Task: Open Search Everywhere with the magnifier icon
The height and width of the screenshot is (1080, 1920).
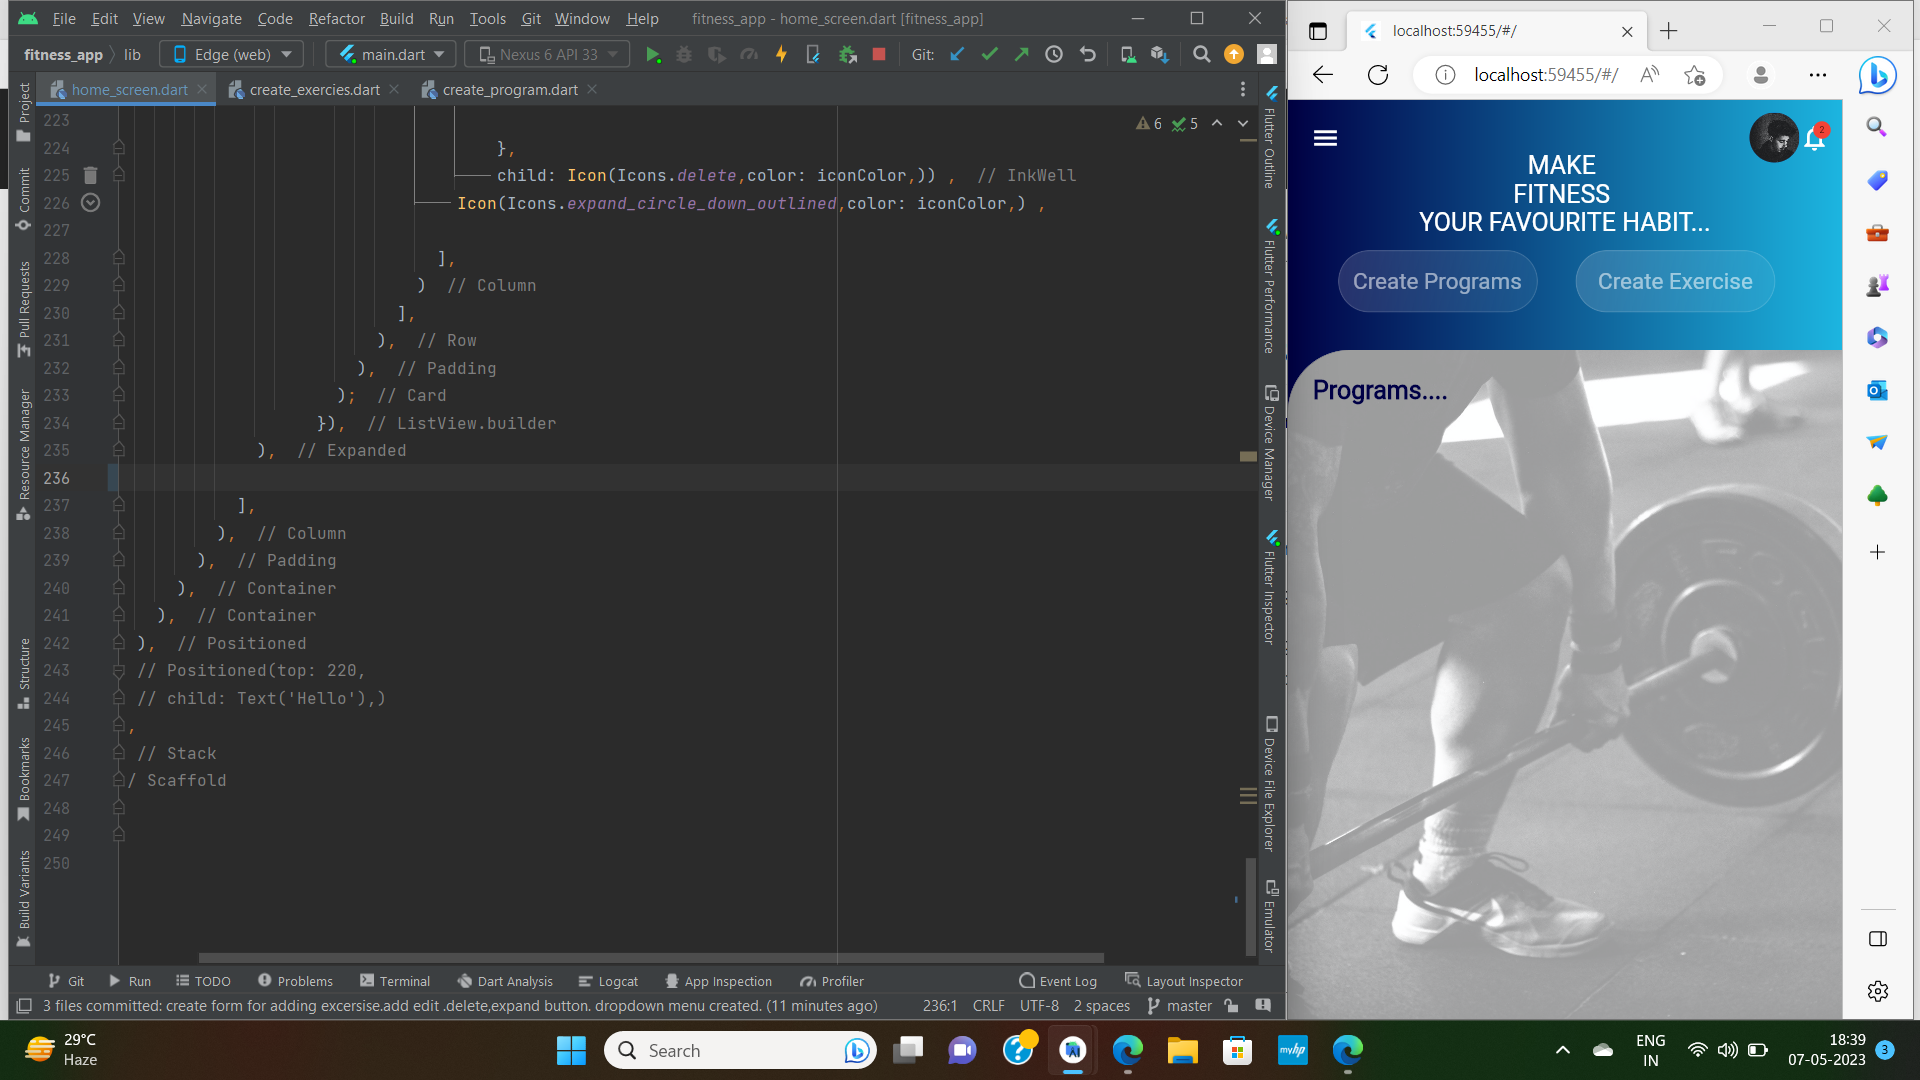Action: pos(1201,54)
